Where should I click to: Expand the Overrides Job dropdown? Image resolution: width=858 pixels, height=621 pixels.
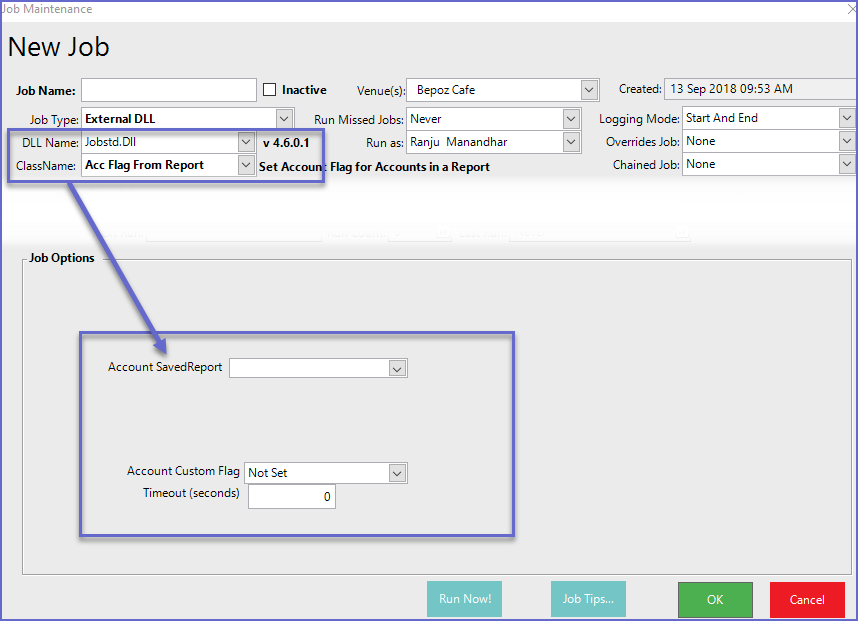[x=847, y=141]
